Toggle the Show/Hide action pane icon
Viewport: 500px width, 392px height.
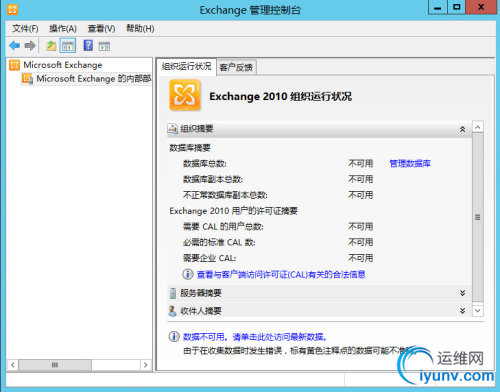pyautogui.click(x=104, y=46)
